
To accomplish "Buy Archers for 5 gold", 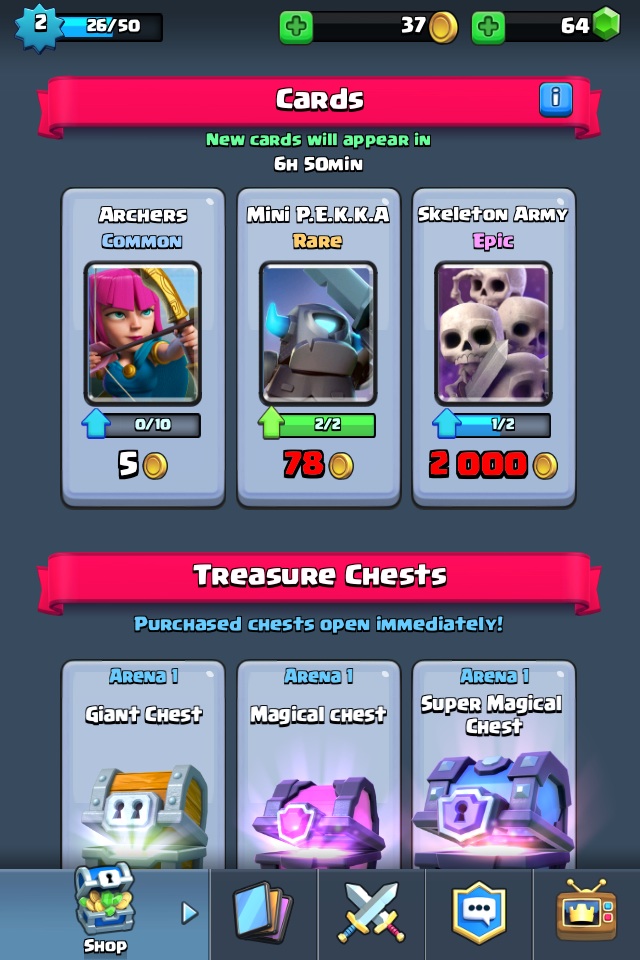I will (143, 465).
